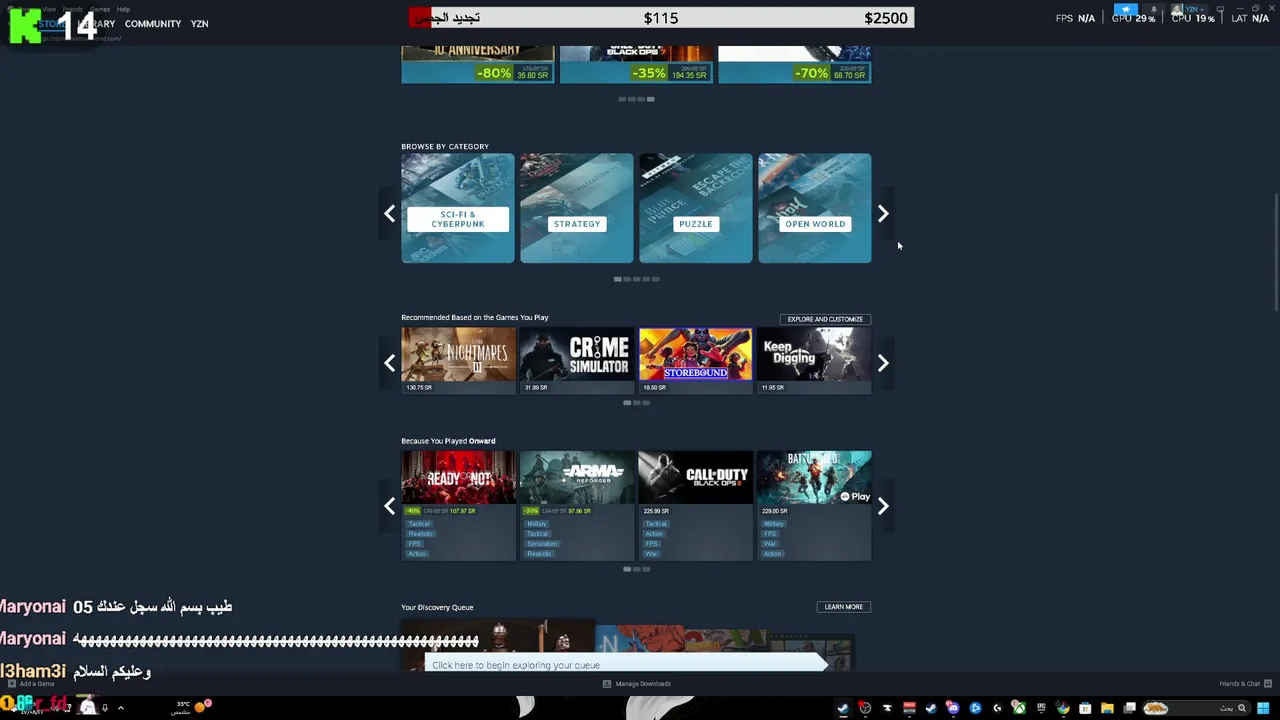Open the Steam Games menu
This screenshot has height=720, width=1280.
[100, 9]
